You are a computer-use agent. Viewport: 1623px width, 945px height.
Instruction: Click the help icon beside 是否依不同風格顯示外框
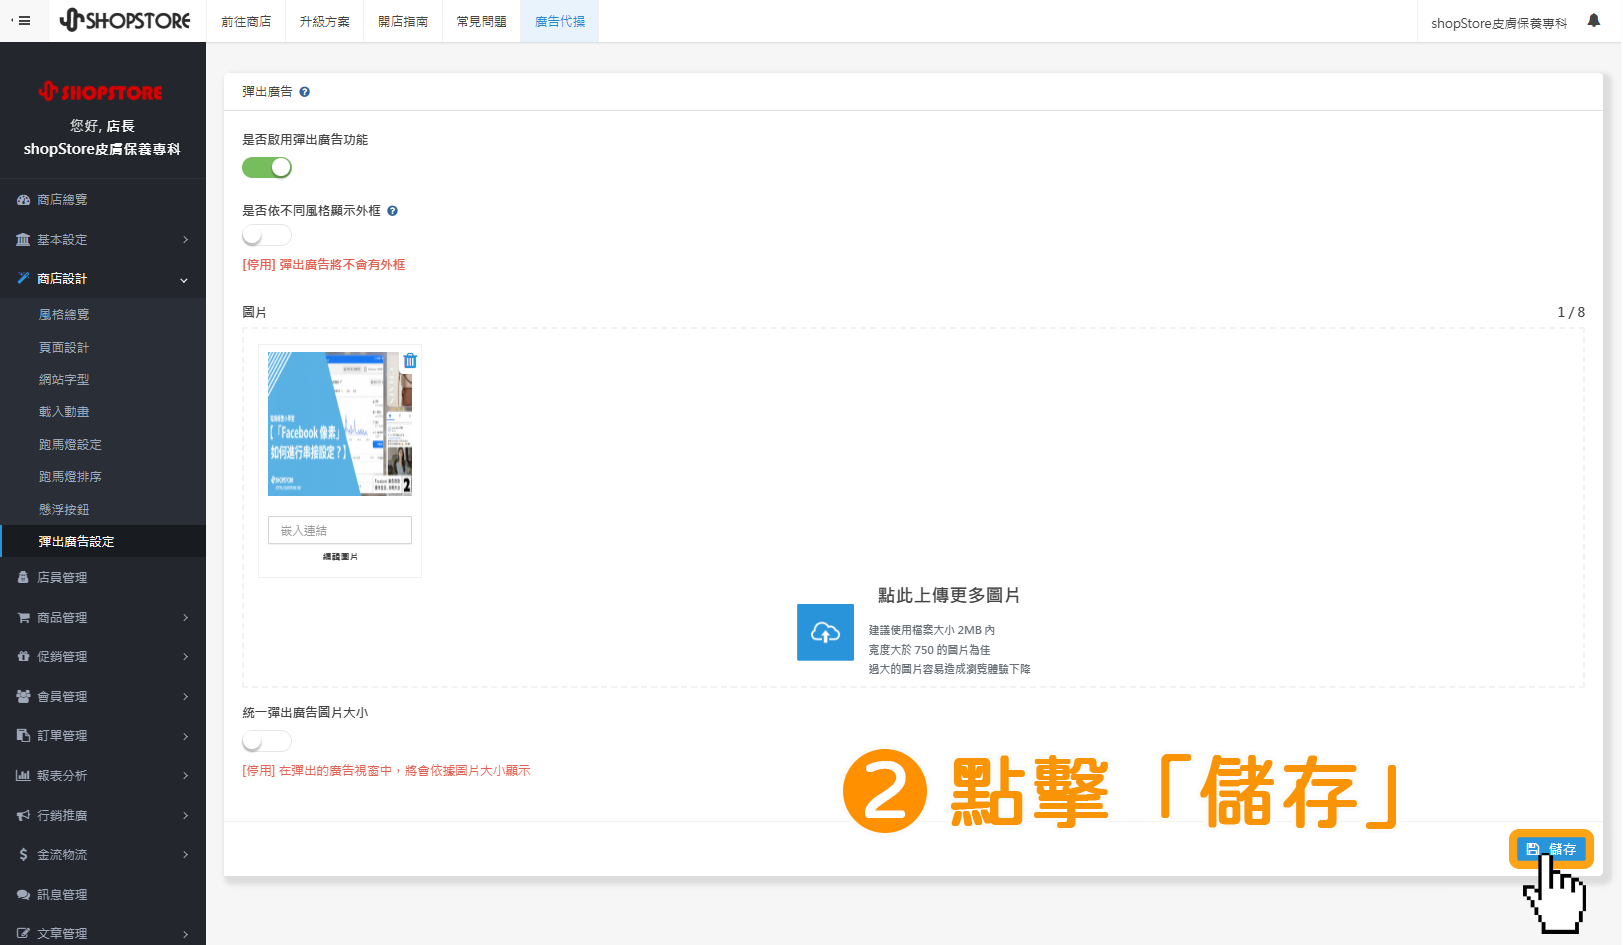[393, 211]
